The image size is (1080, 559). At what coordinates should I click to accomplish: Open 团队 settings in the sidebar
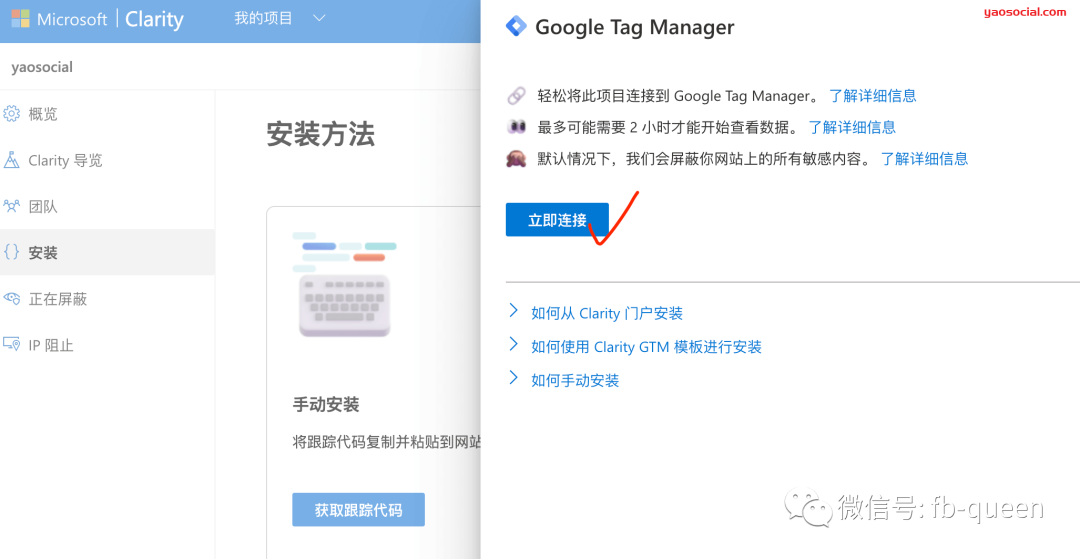coord(43,207)
